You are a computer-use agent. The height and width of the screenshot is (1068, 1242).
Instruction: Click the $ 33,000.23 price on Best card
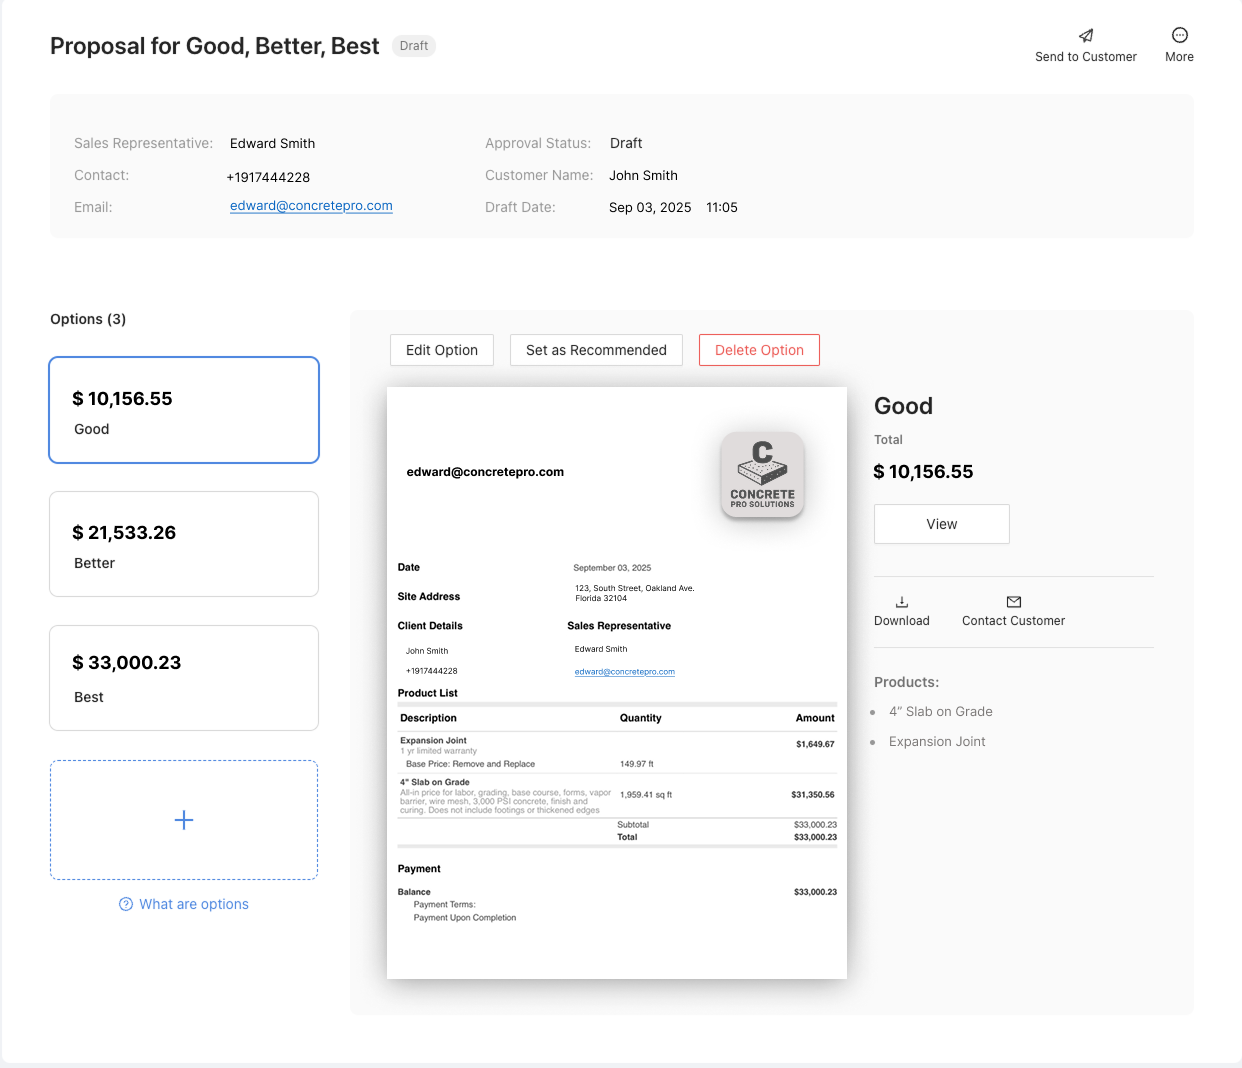(x=127, y=663)
